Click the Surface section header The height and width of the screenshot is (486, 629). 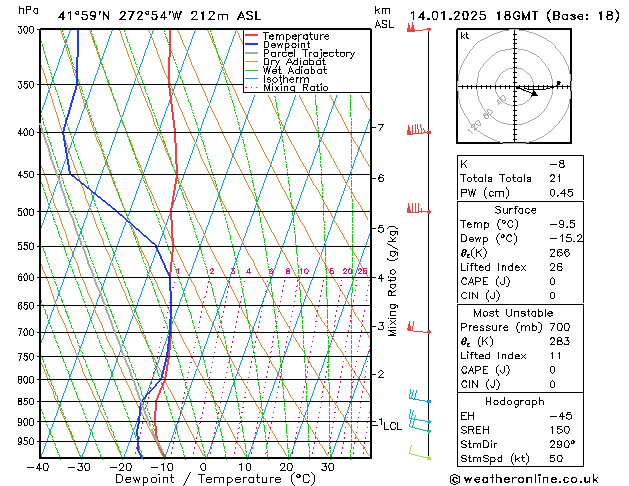click(515, 210)
